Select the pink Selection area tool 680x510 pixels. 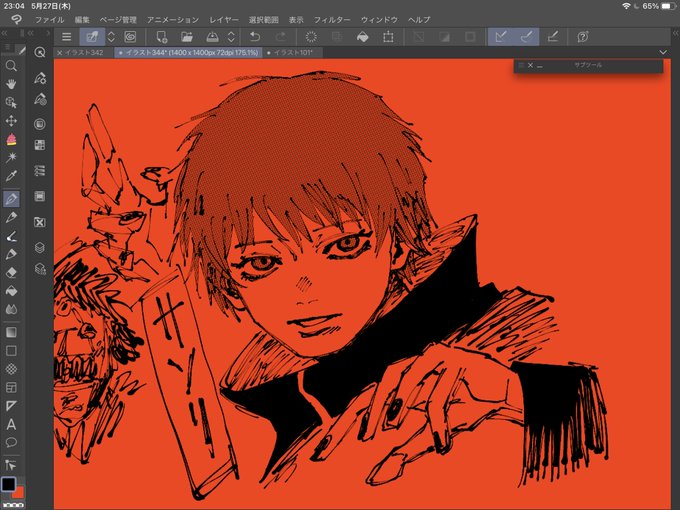[11, 139]
